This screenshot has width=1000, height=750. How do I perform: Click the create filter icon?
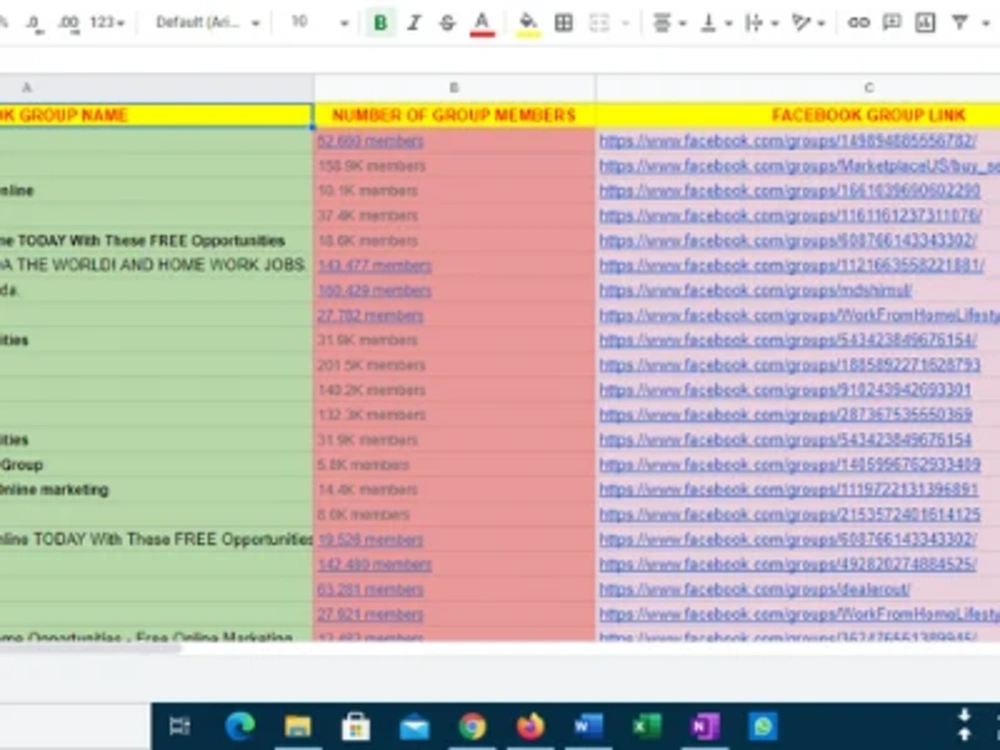(959, 23)
